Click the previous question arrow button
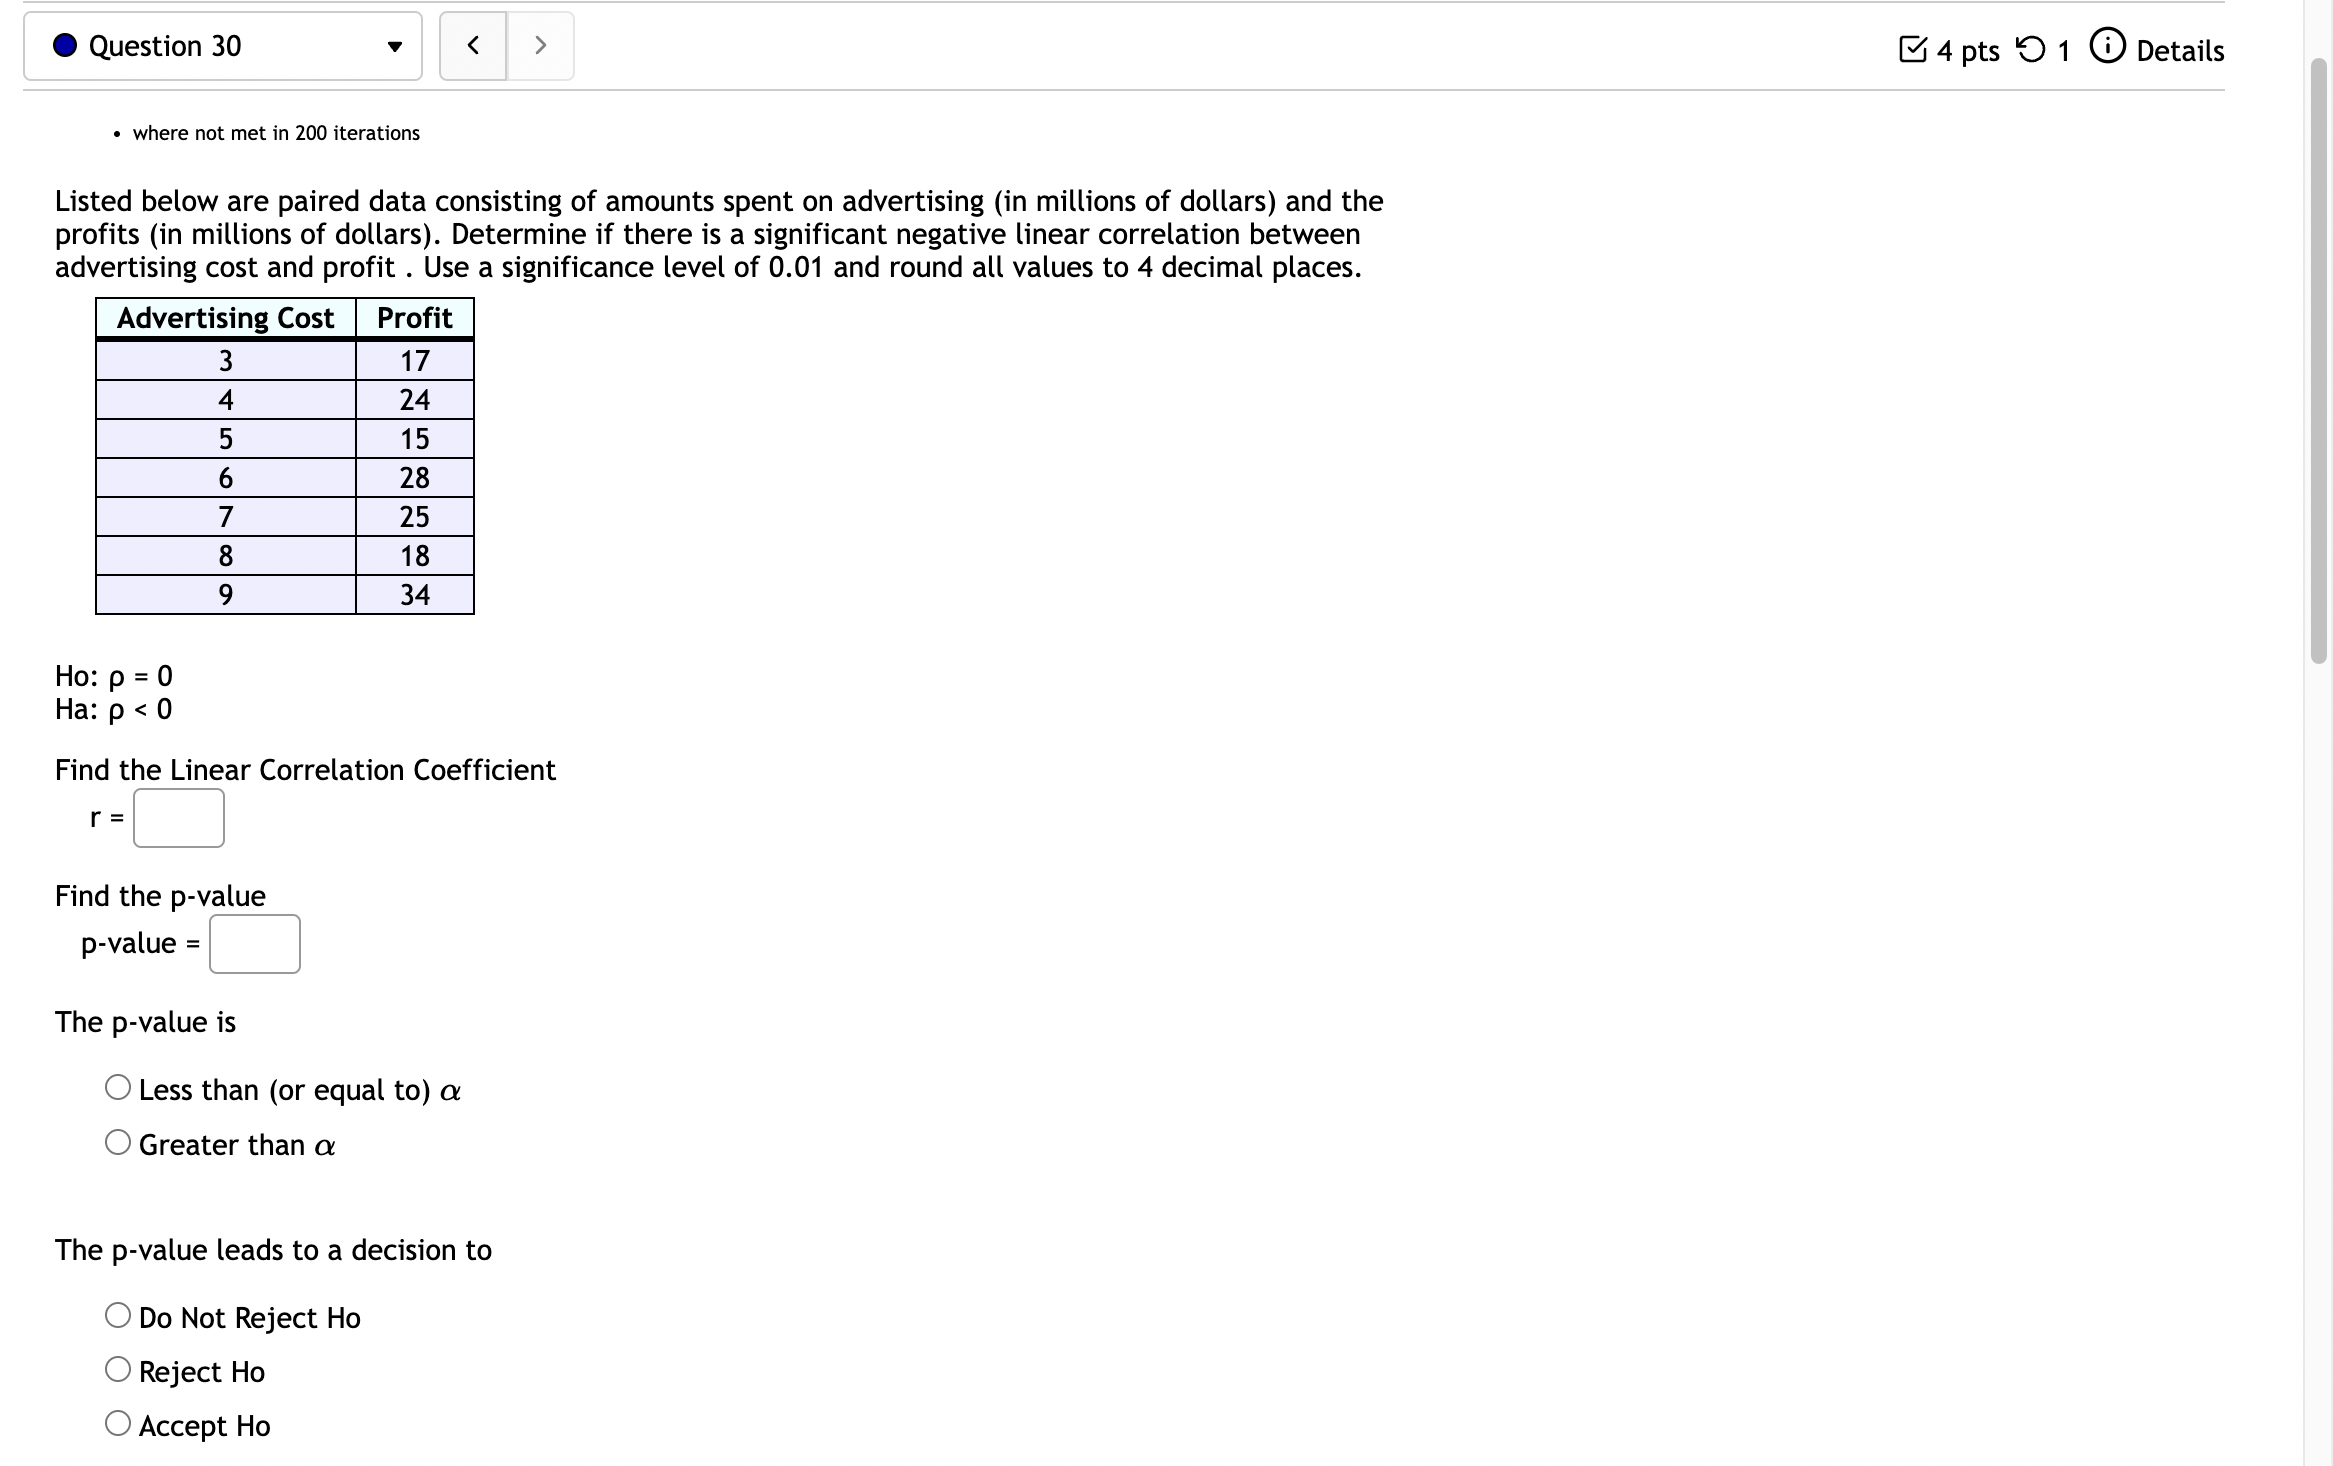 [x=473, y=46]
